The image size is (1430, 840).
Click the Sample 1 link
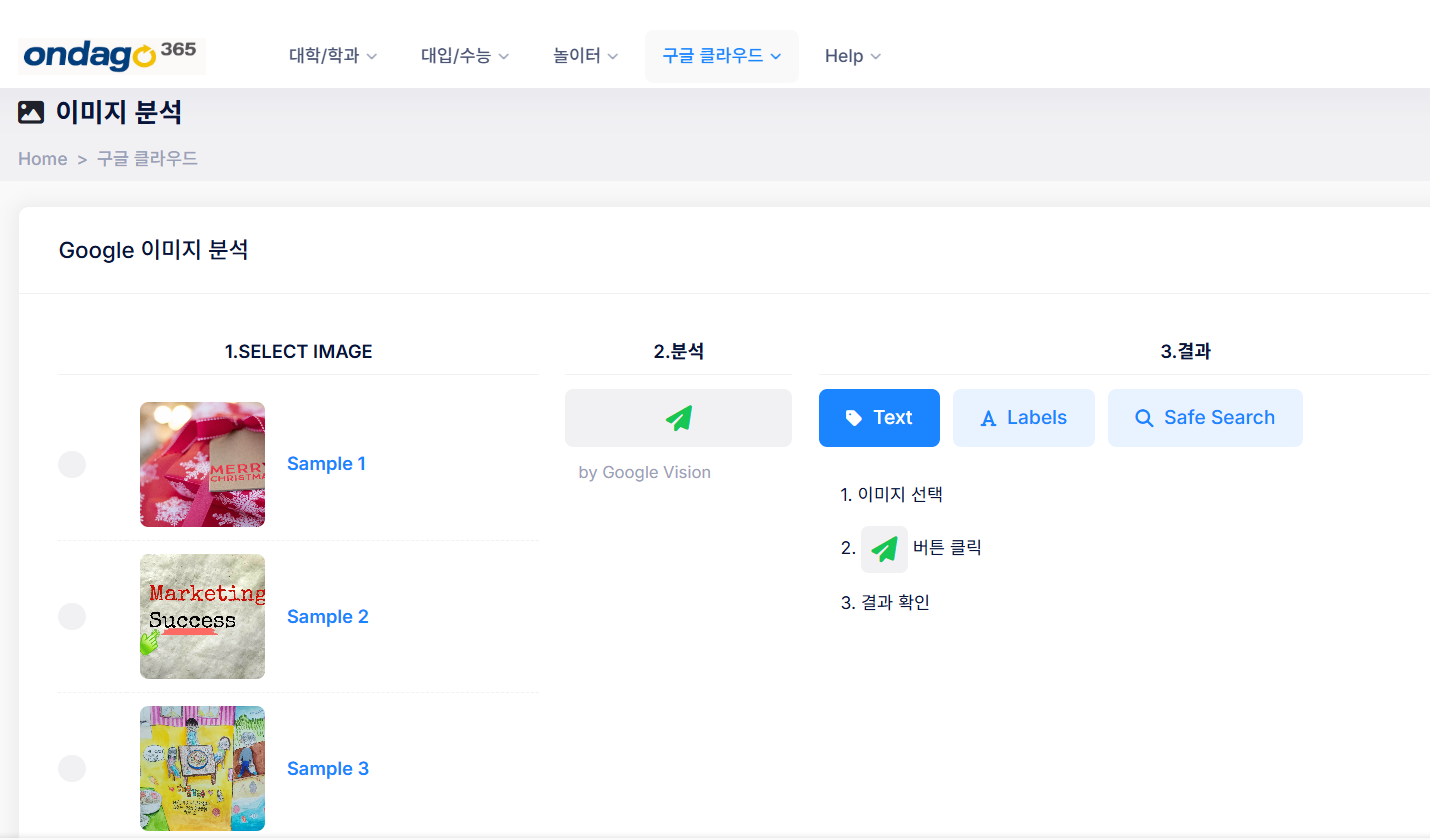[x=327, y=464]
